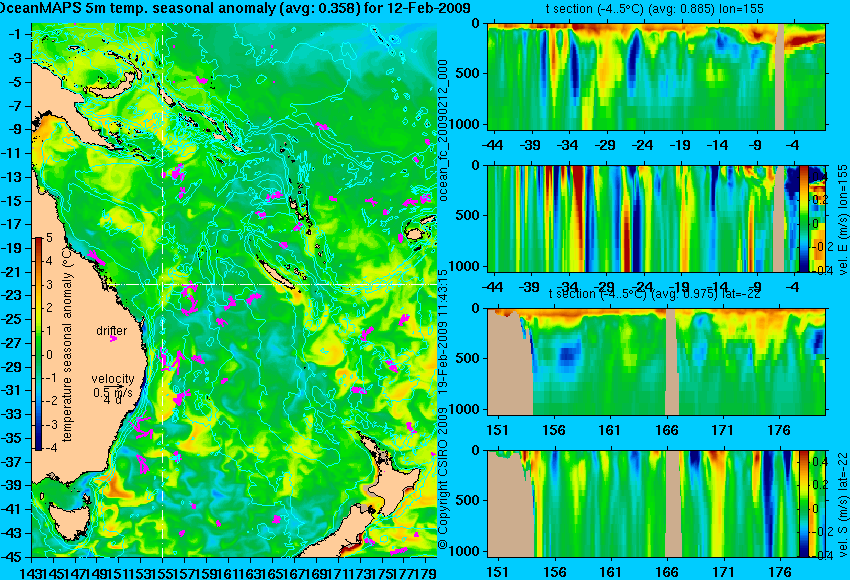Open the t section lat=-22 temperature panel
Image resolution: width=850 pixels, height=580 pixels.
656,362
